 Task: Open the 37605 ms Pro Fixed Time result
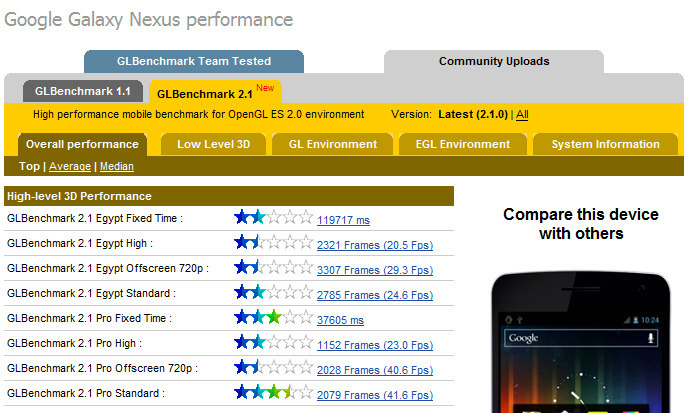340,320
